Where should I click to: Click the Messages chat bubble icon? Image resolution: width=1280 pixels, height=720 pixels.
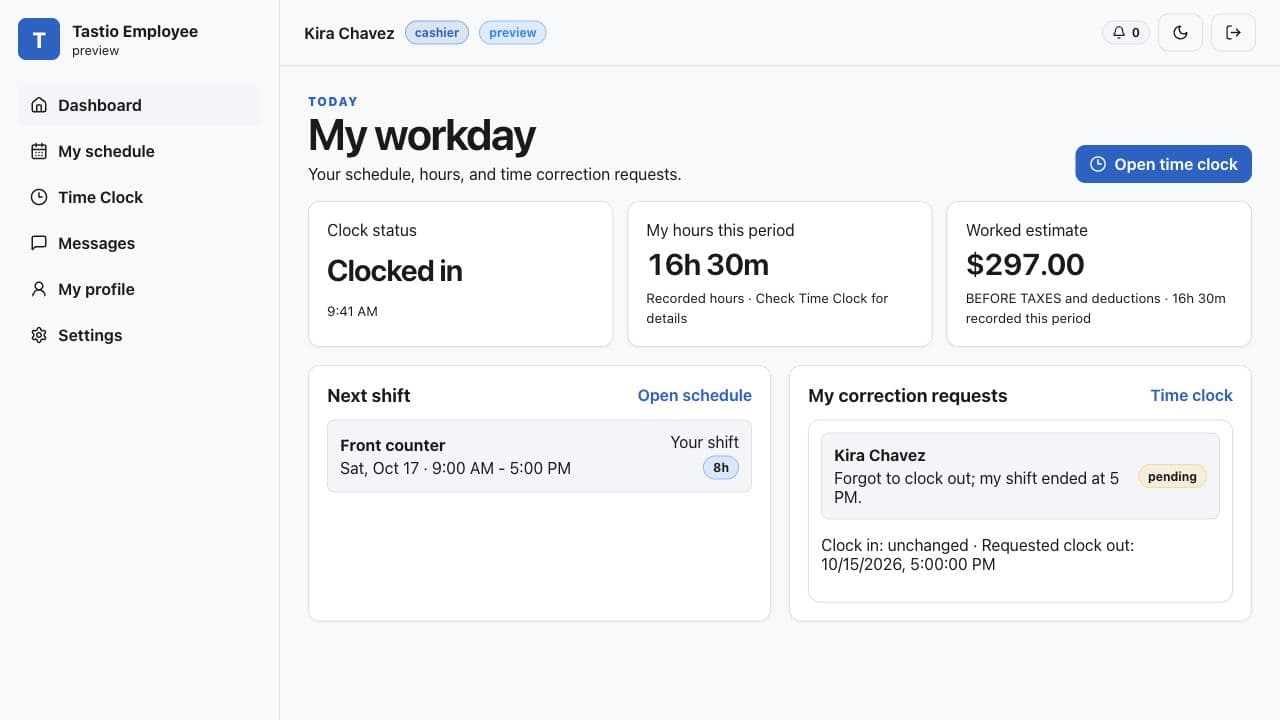point(39,243)
